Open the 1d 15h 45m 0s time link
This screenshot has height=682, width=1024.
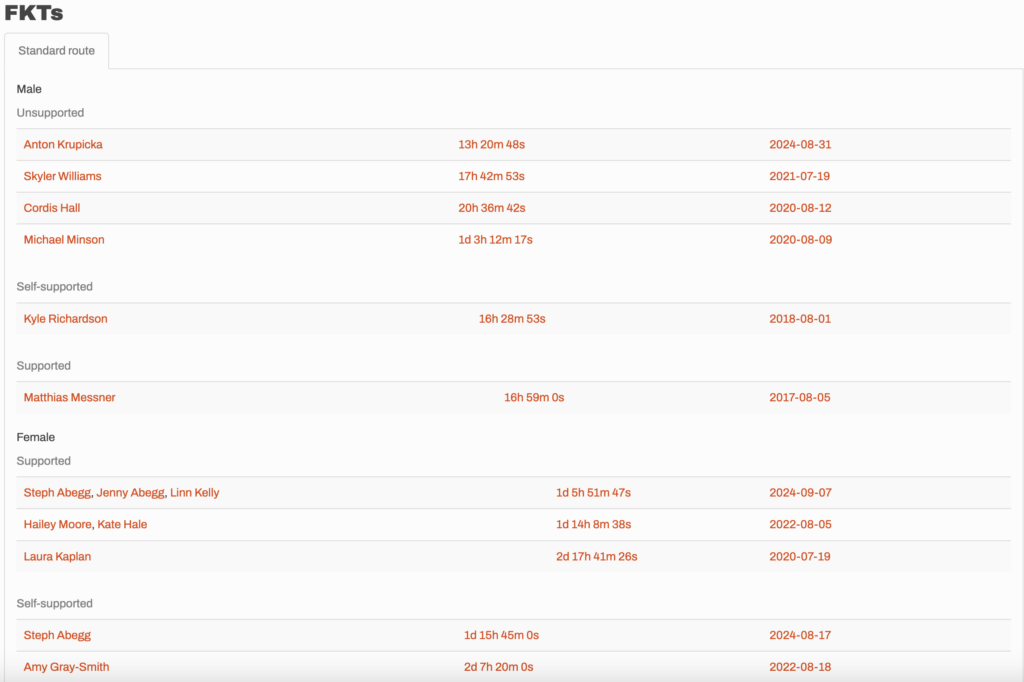click(x=501, y=636)
